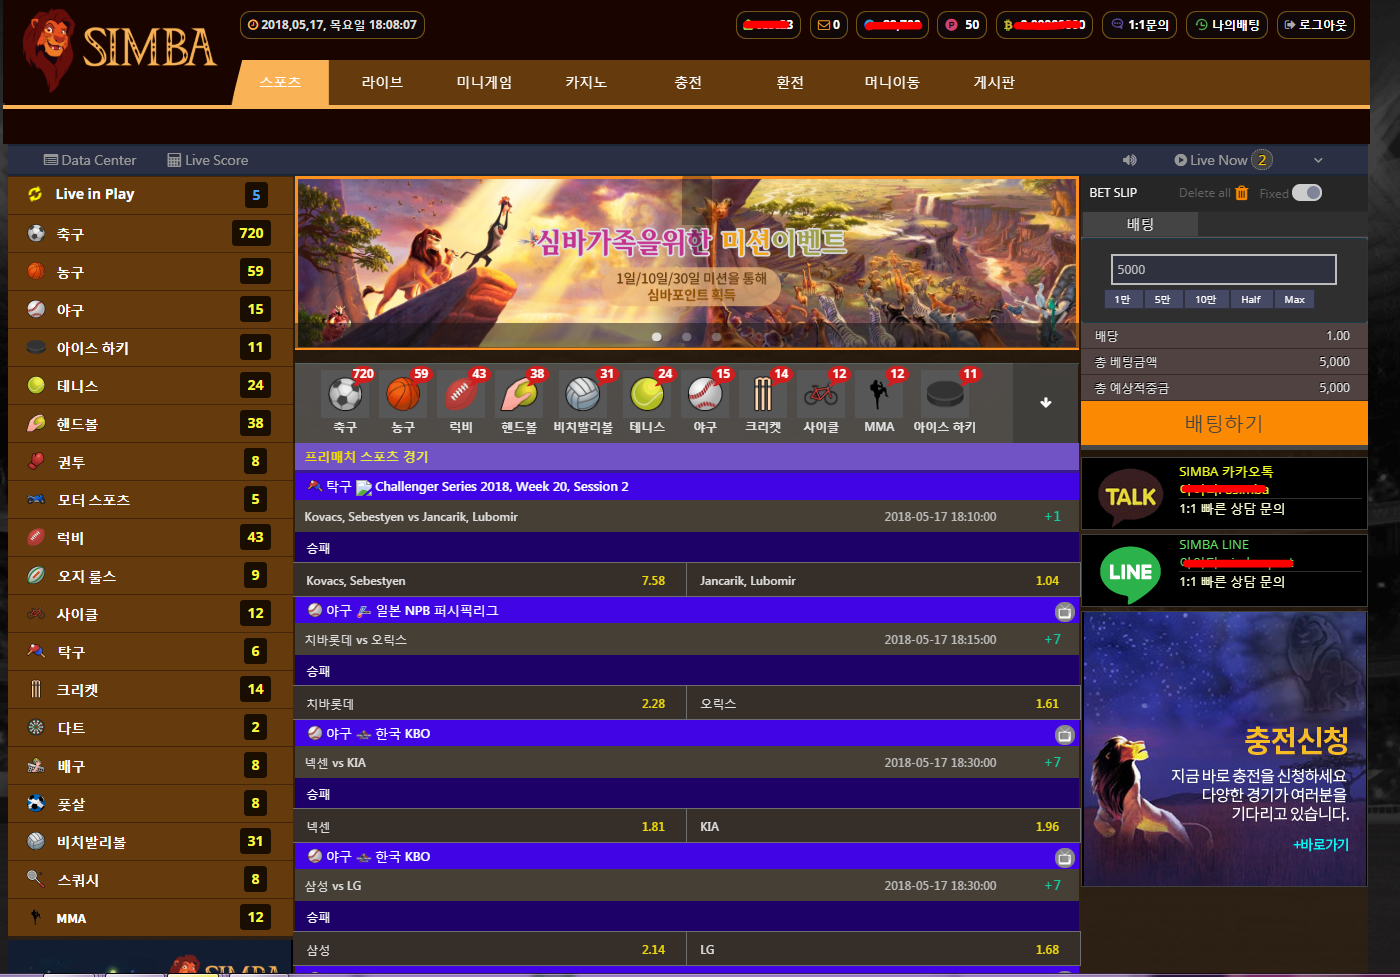
Task: Open Live in Play in sidebar
Action: click(150, 195)
